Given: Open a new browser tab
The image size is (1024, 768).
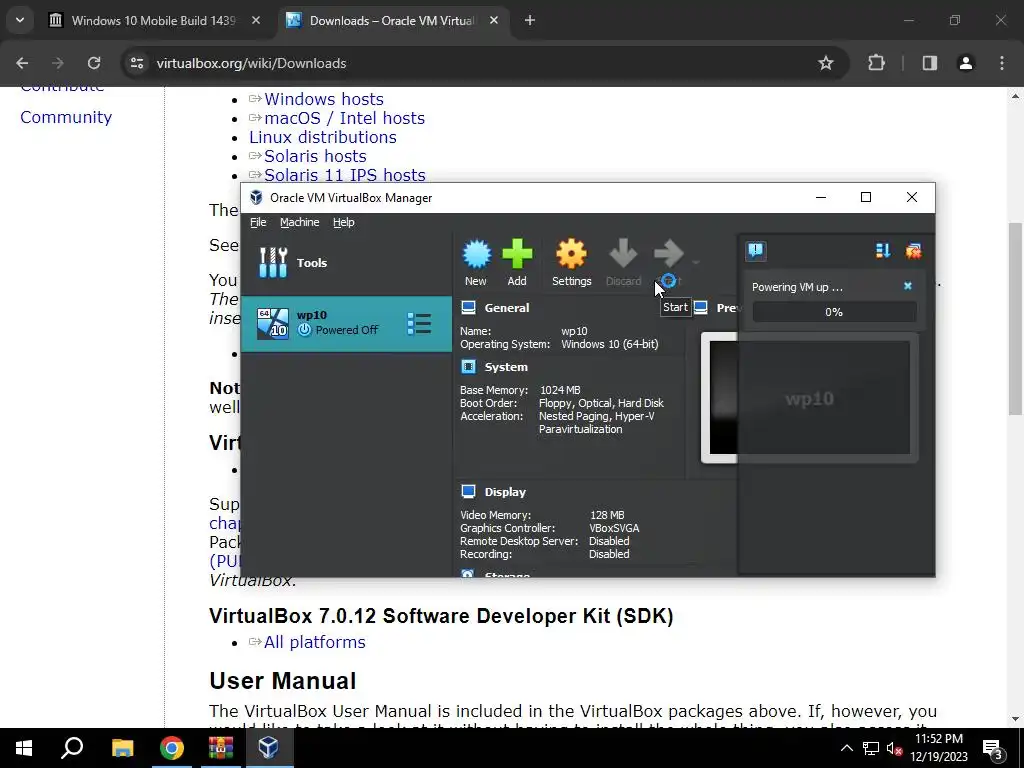Looking at the screenshot, I should click(530, 21).
